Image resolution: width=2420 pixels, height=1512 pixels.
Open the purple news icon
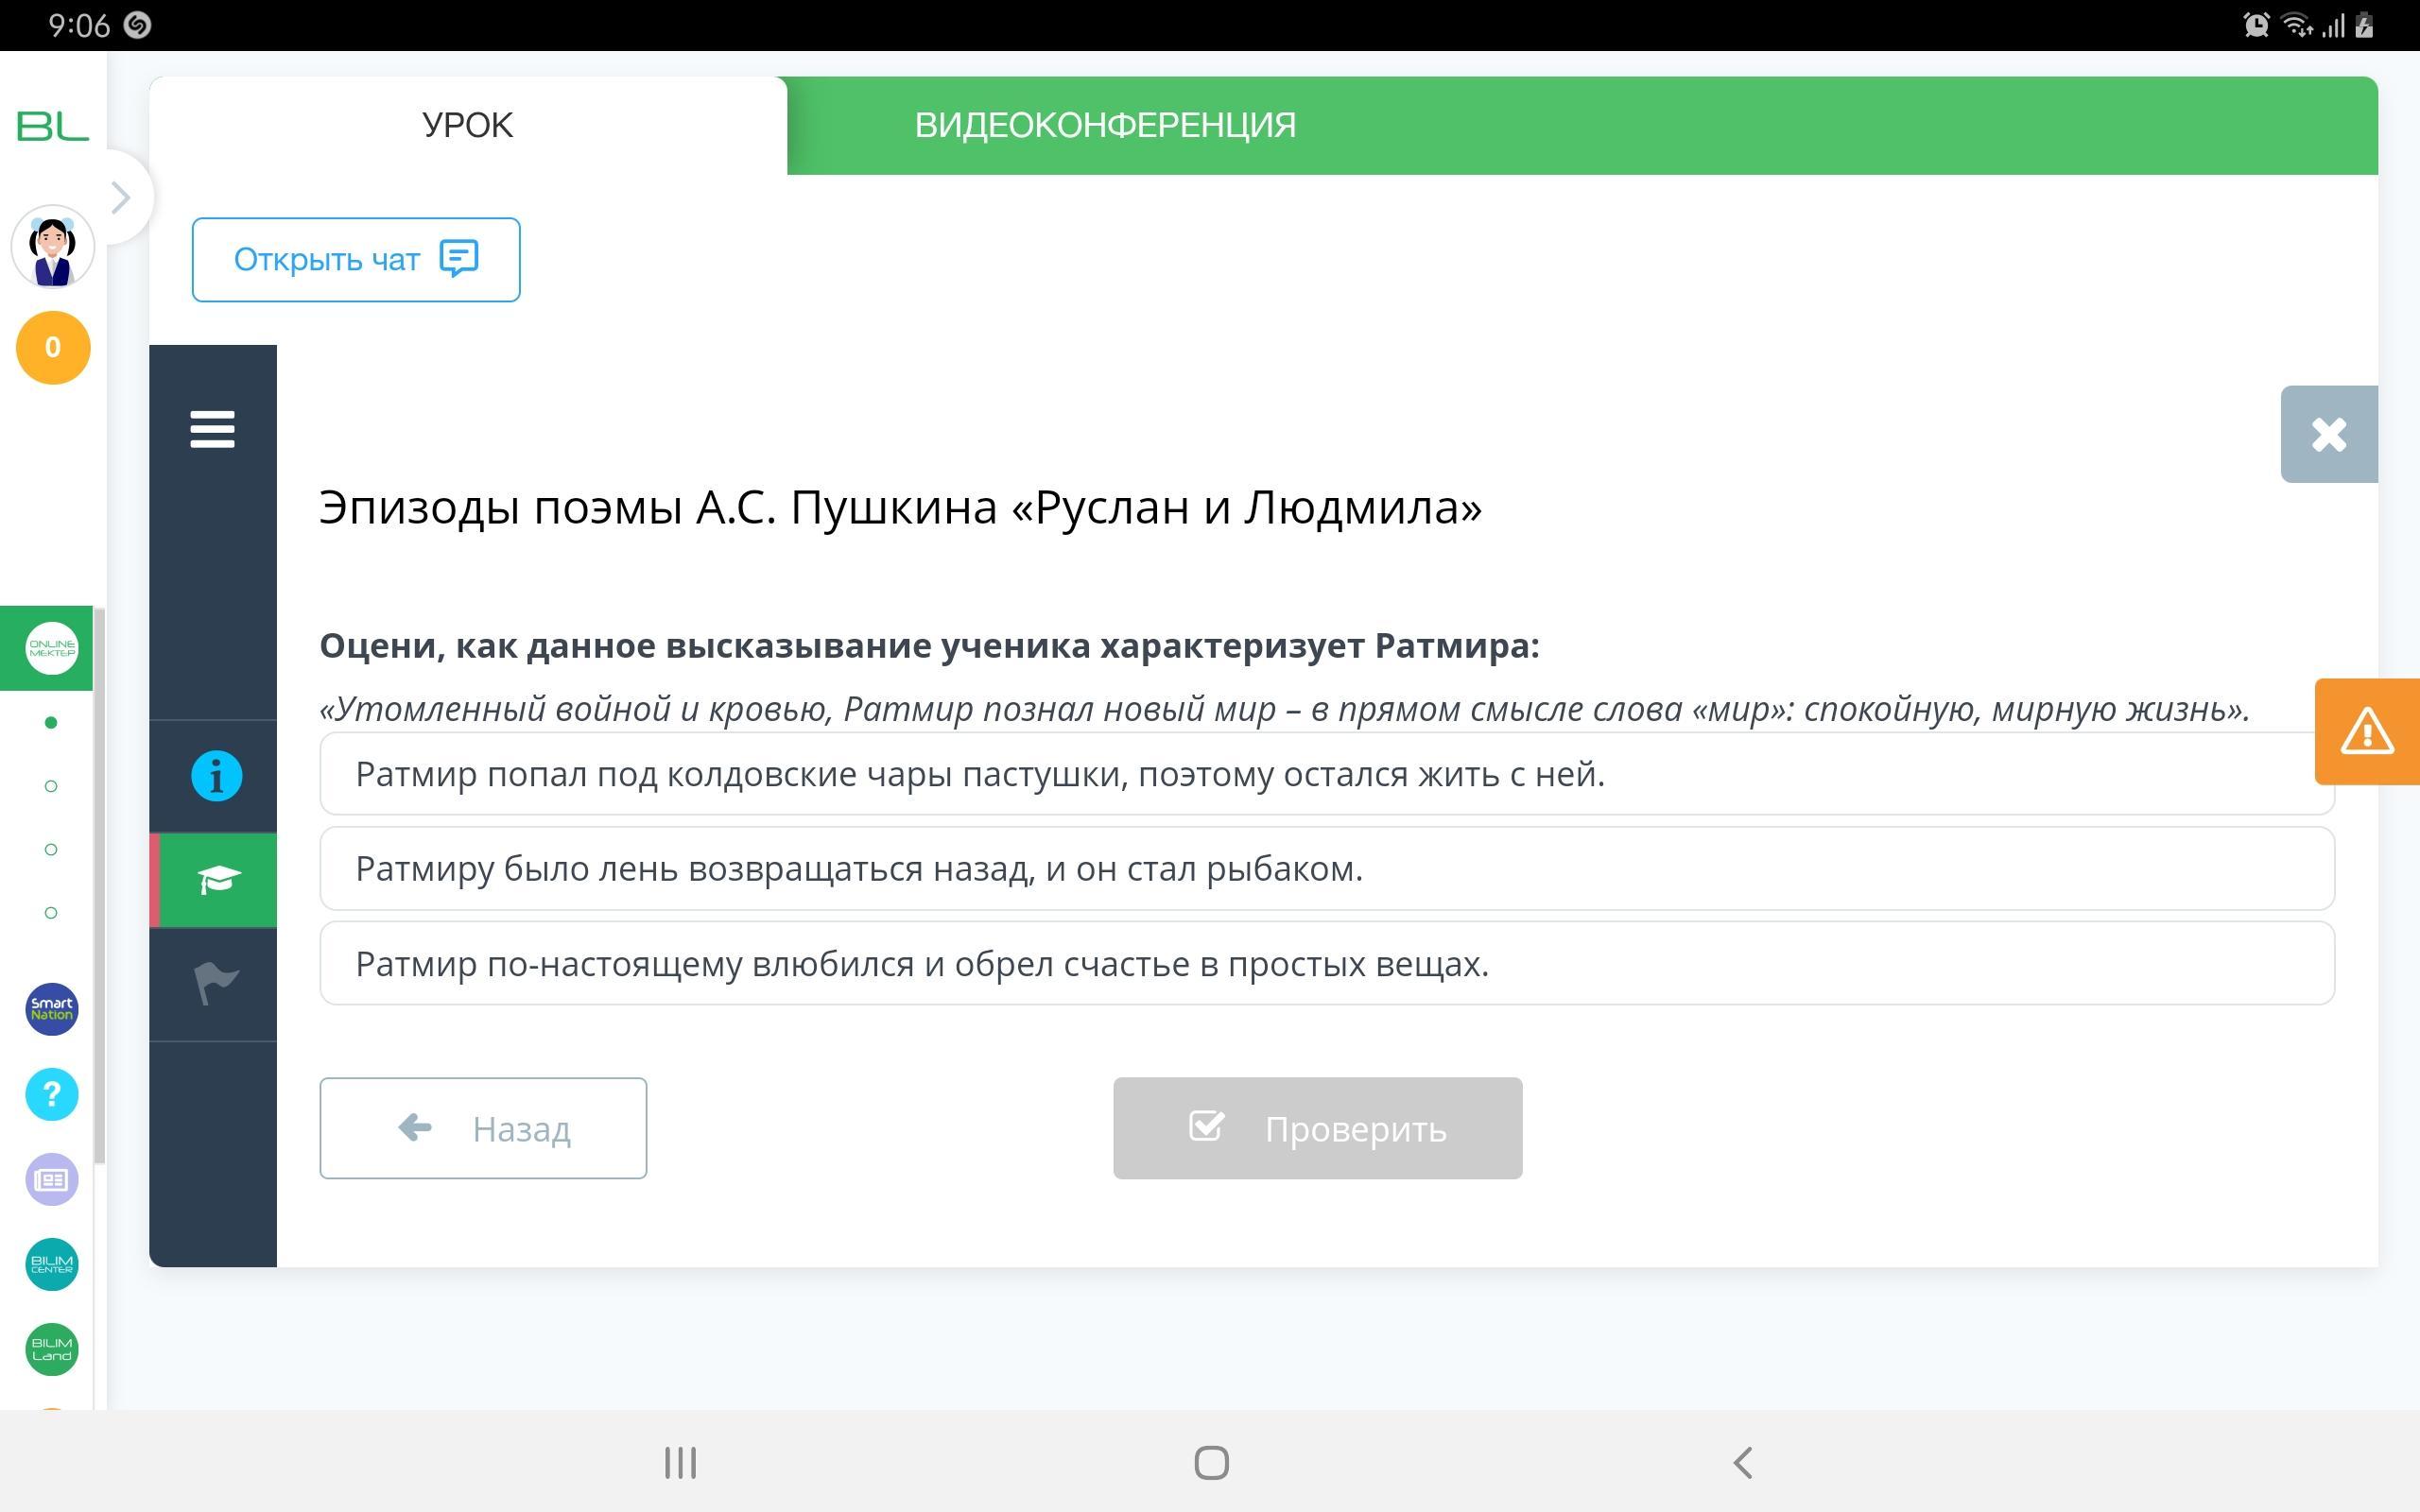tap(52, 1180)
